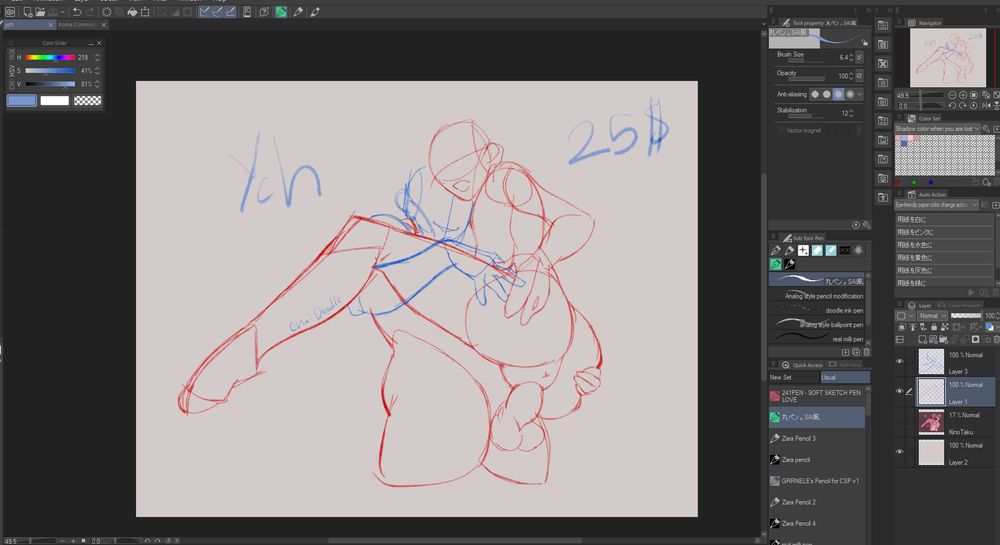This screenshot has width=1000, height=545.
Task: Pick 241PEN - SOFT SKETCH PEN LOVE
Action: click(817, 396)
